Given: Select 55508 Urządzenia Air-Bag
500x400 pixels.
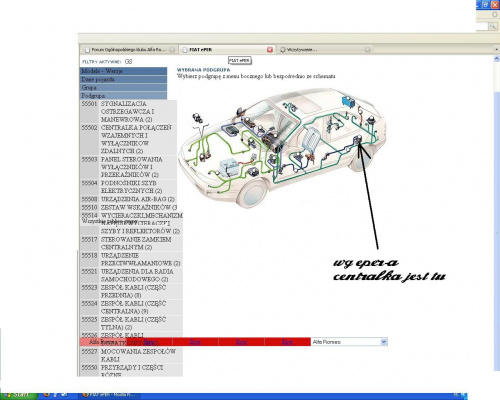Looking at the screenshot, I should click(128, 199).
